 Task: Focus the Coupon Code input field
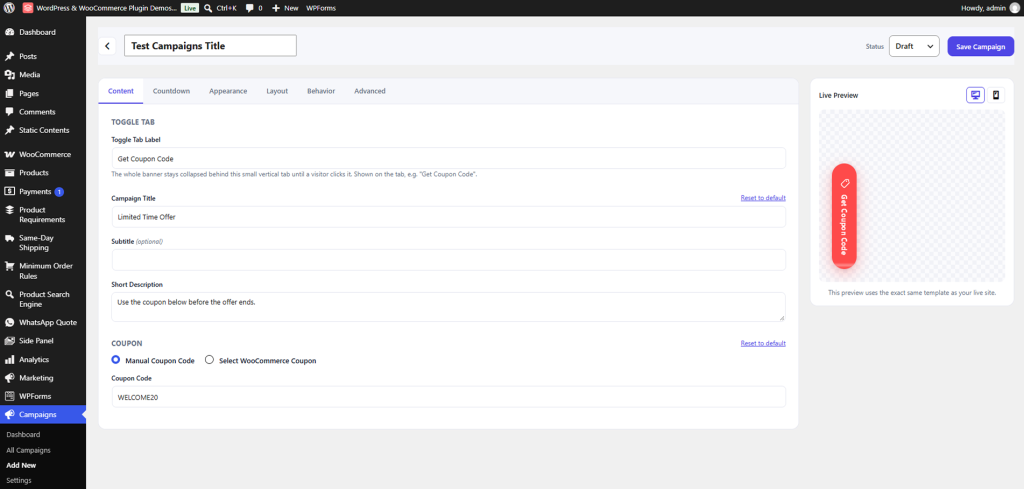(449, 397)
